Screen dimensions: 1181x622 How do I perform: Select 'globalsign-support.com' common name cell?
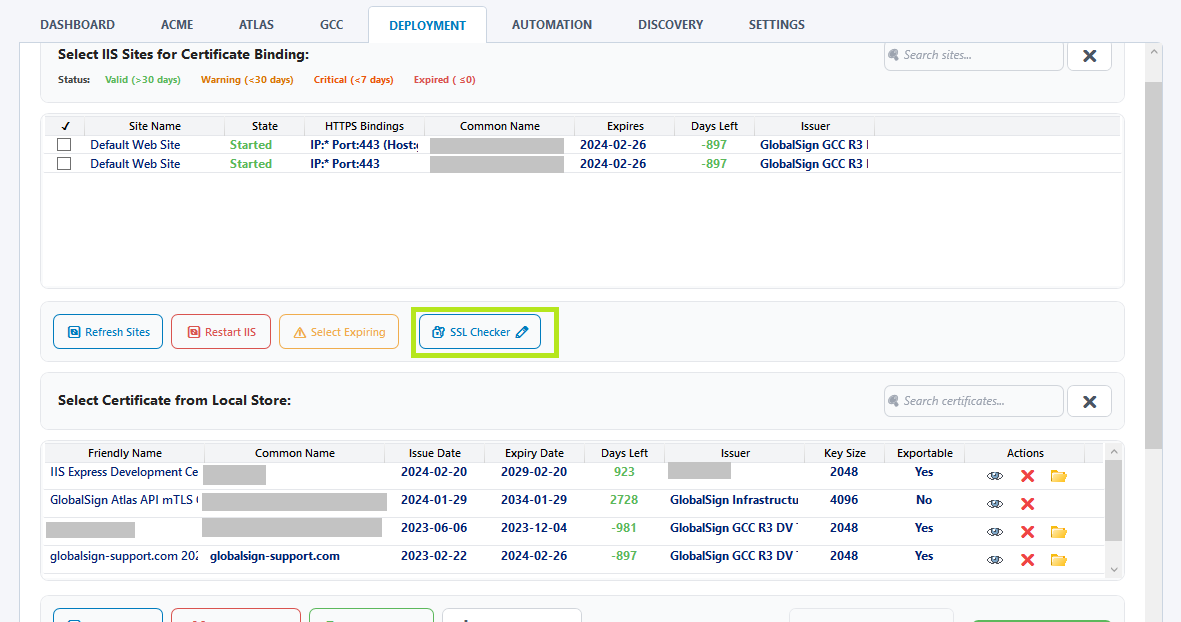point(275,556)
